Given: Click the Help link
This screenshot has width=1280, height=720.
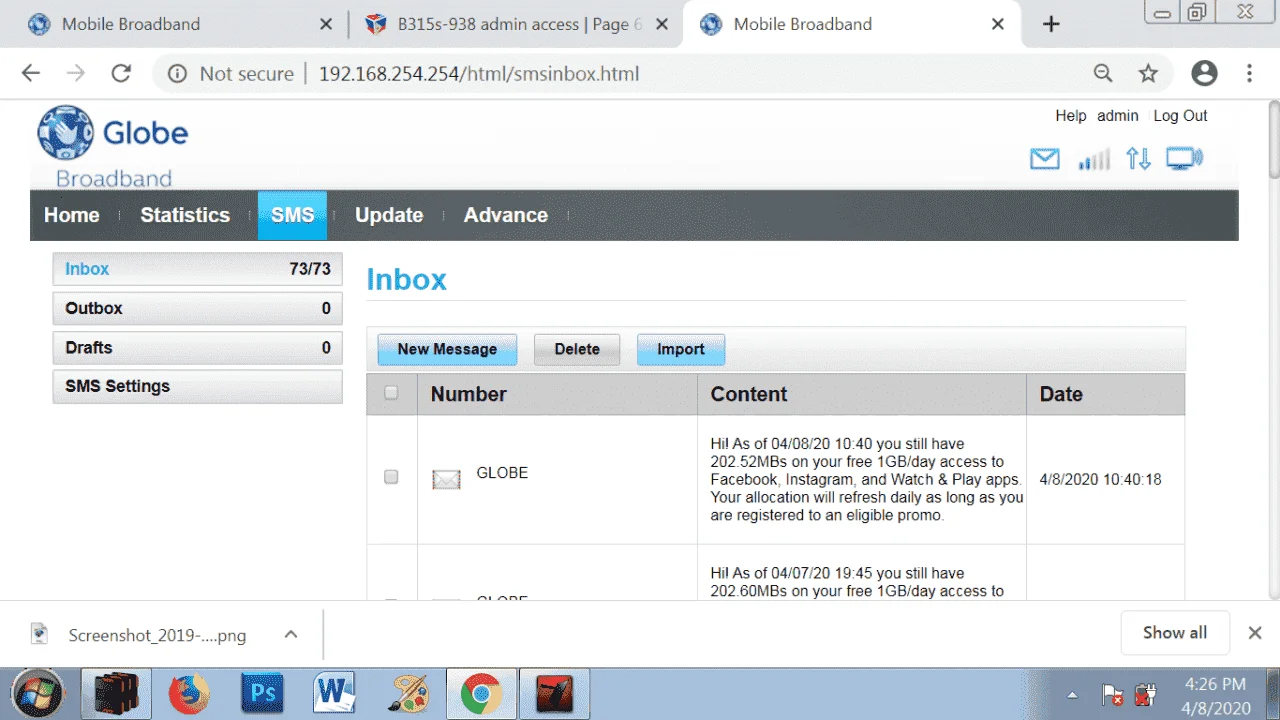Looking at the screenshot, I should [x=1071, y=116].
